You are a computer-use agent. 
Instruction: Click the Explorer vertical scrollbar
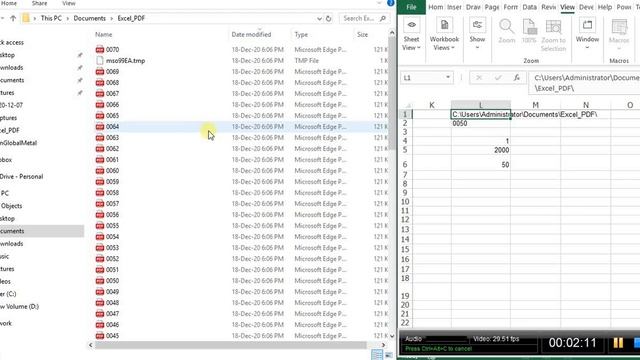tap(392, 94)
